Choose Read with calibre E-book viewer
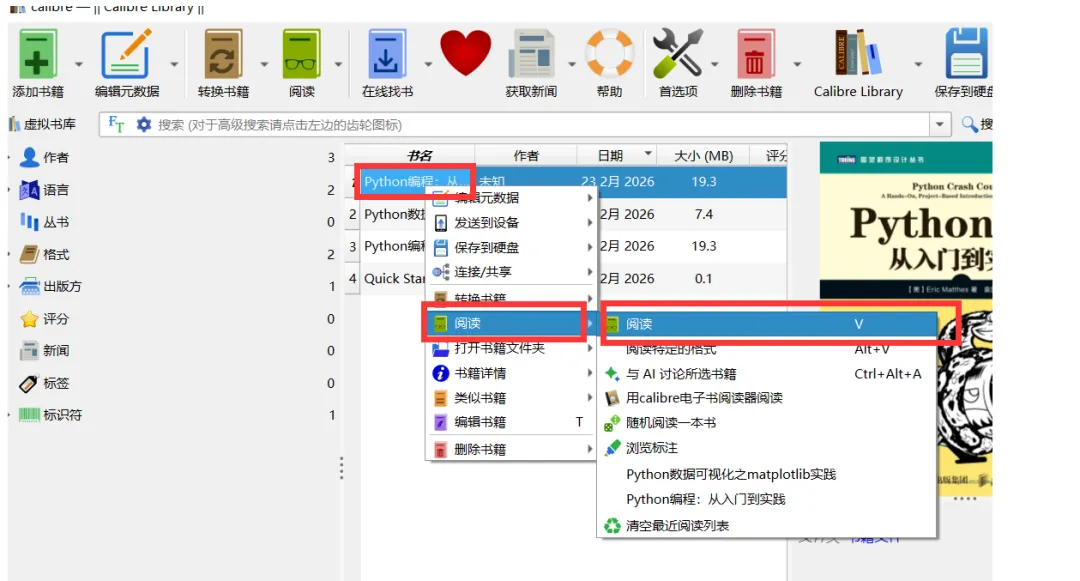Screen dimensions: 1080x581 coord(767,398)
